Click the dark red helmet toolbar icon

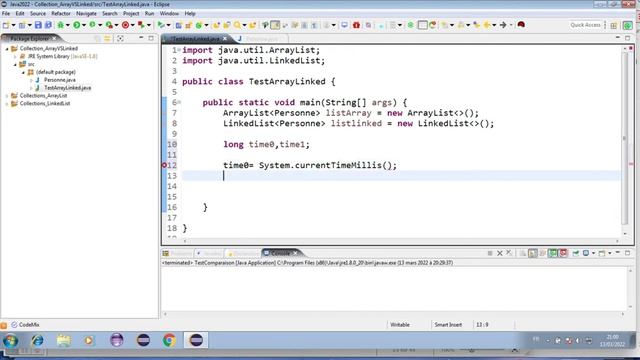click(x=521, y=25)
